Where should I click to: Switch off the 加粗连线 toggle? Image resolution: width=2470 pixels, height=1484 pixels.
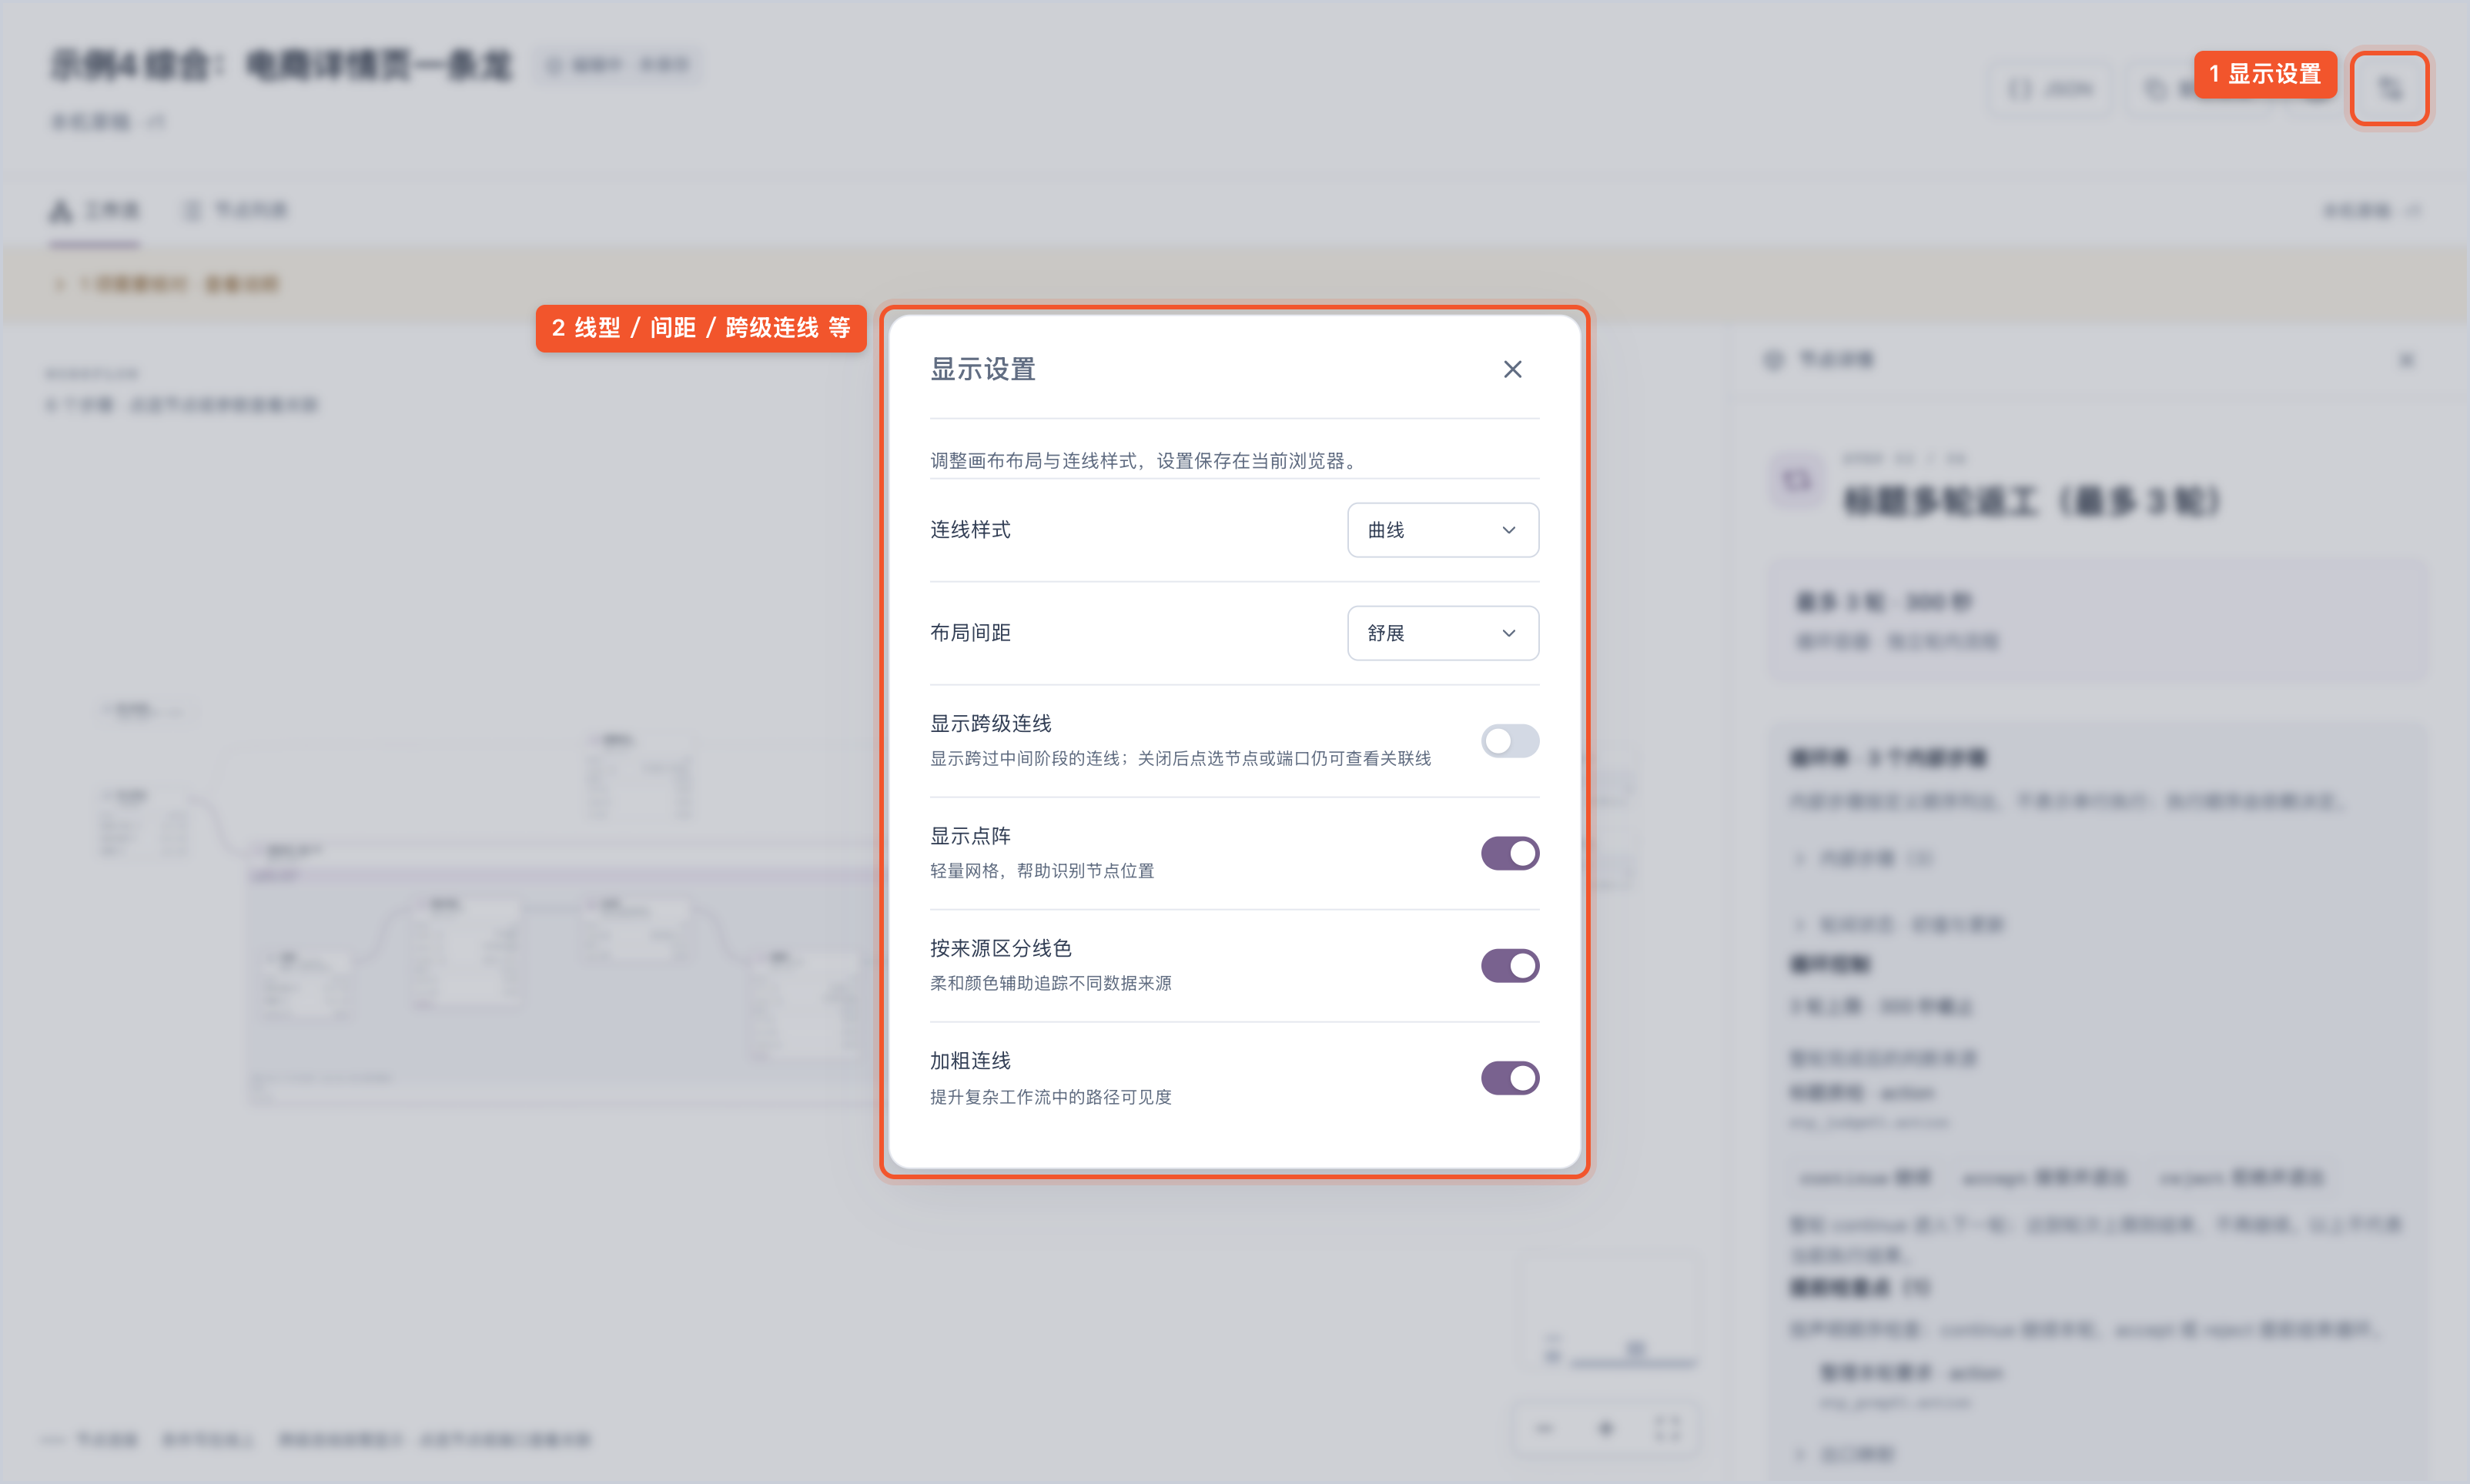coord(1509,1078)
